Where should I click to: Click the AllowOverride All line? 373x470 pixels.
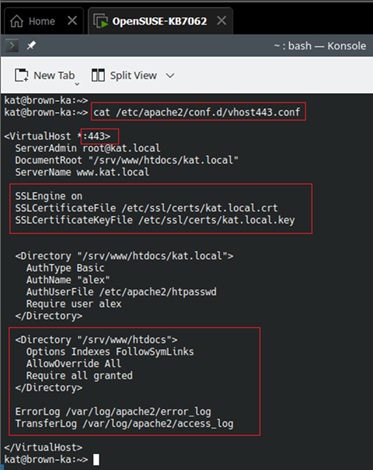click(74, 364)
